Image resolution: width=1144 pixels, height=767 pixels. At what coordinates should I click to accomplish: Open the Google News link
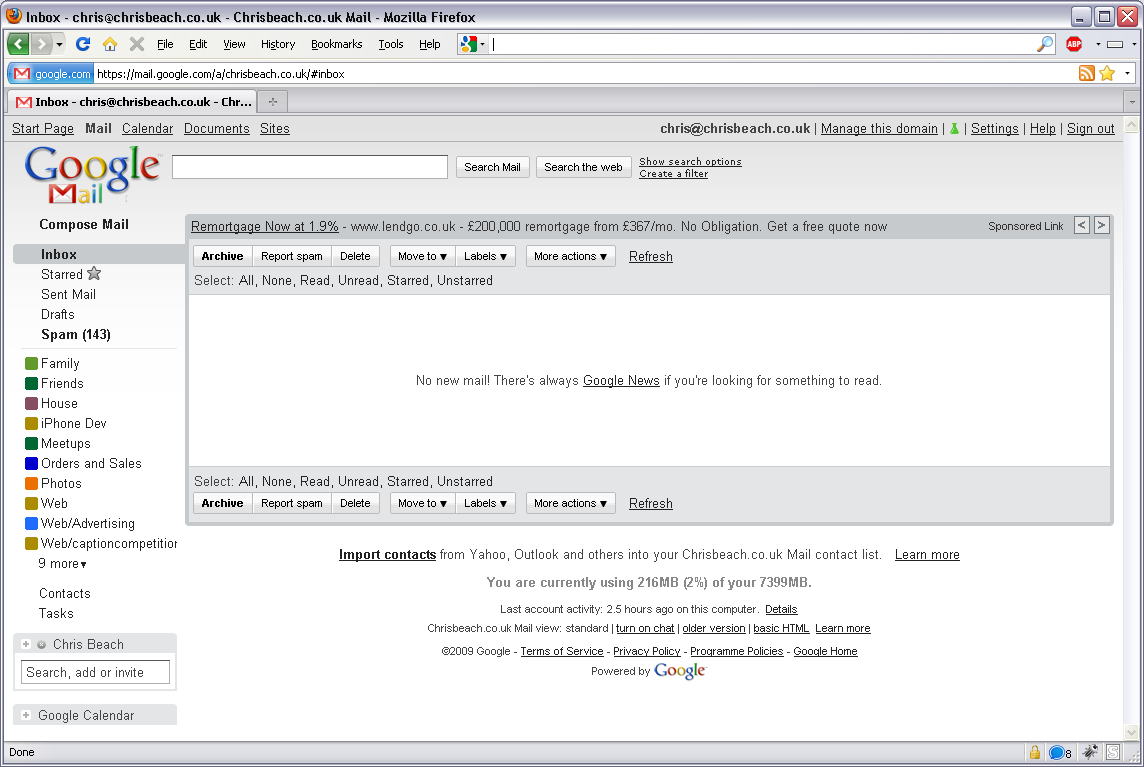coord(621,380)
